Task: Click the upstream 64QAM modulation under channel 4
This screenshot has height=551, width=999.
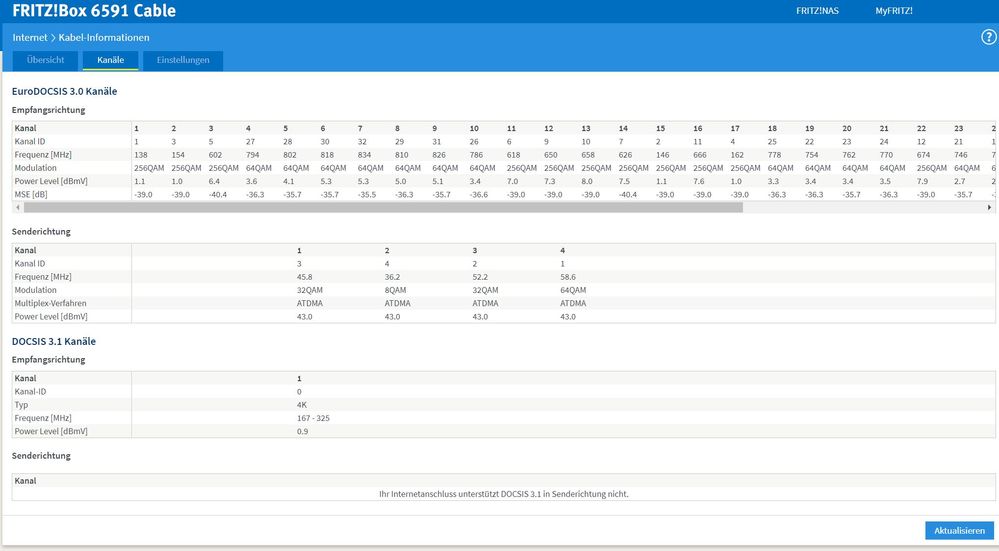Action: (573, 290)
